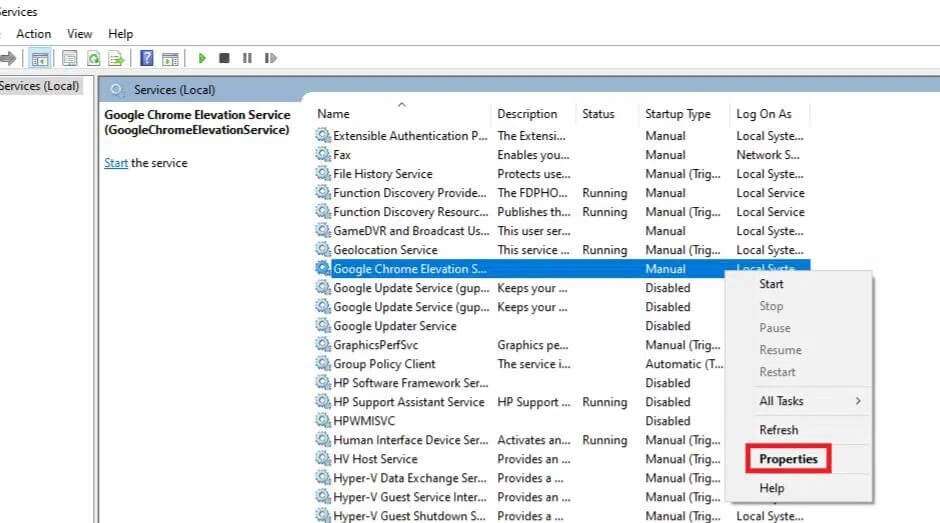Image resolution: width=940 pixels, height=523 pixels.
Task: Click Automatic startup type of Group Policy Client
Action: click(x=684, y=363)
